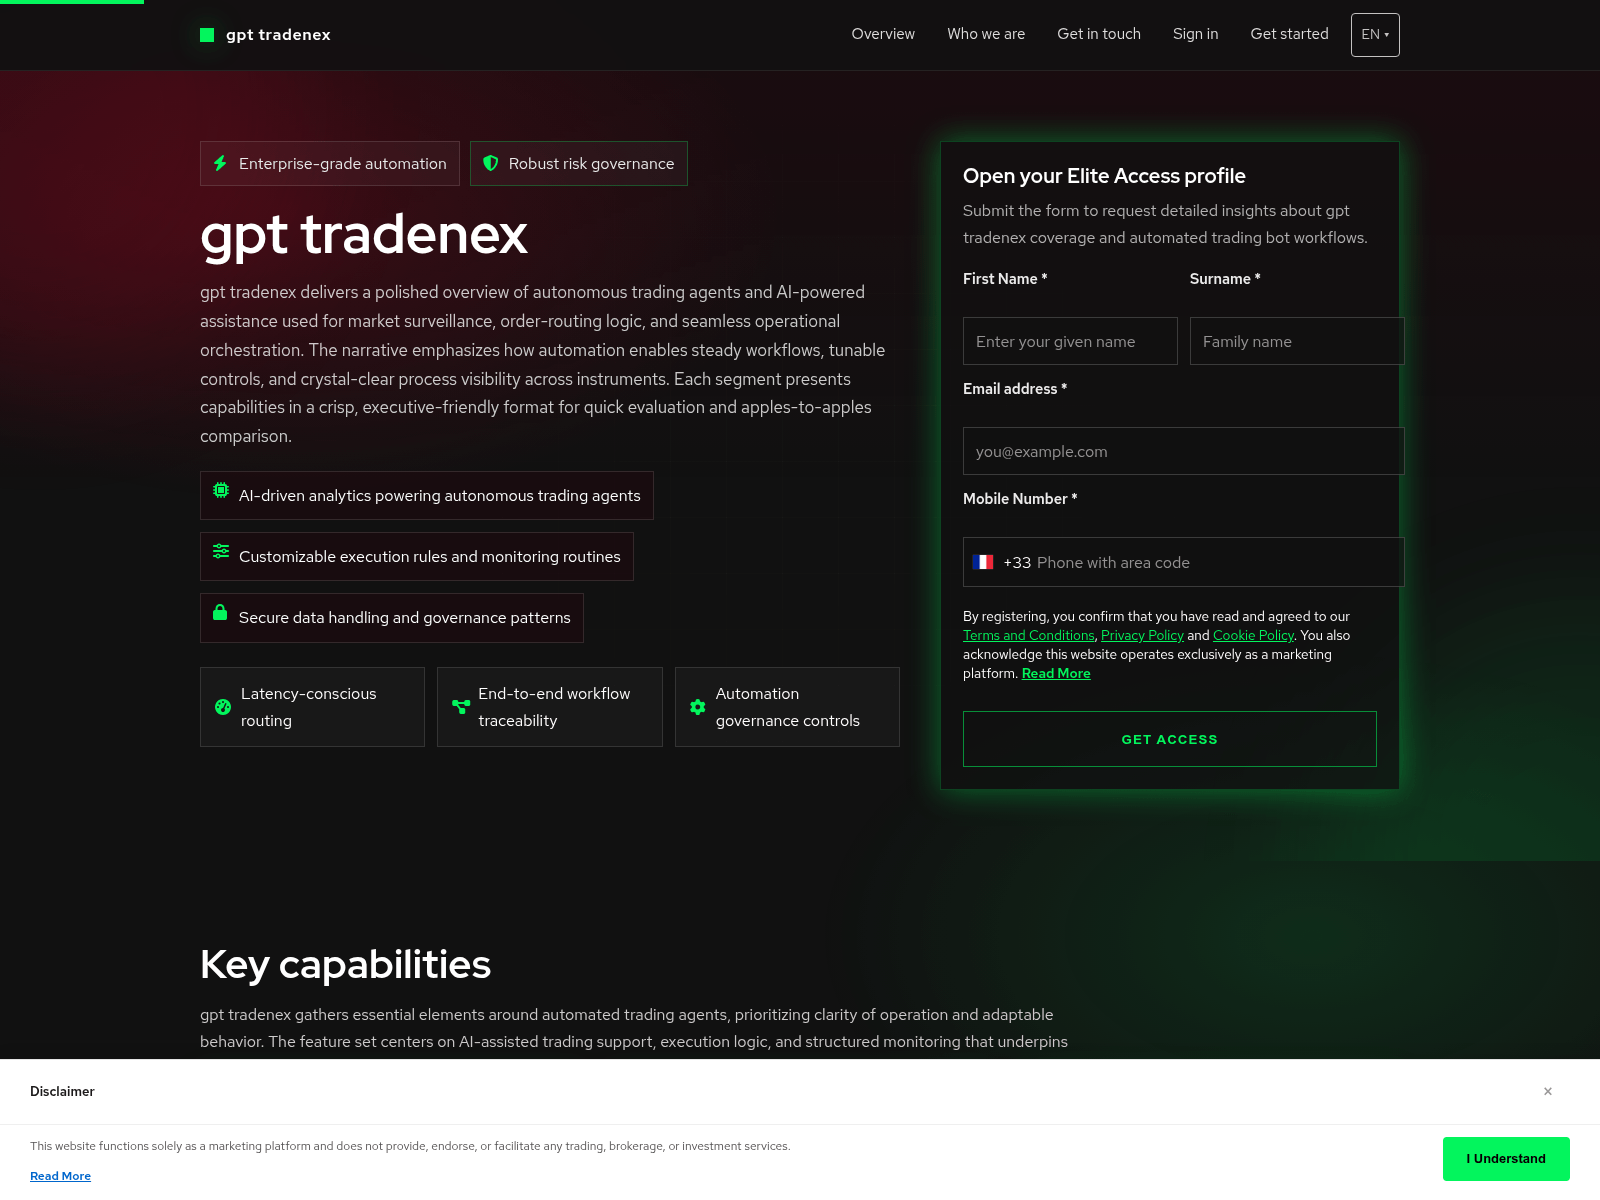Screen dimensions: 1600x1200
Task: Click the Key capabilities heading
Action: [x=345, y=965]
